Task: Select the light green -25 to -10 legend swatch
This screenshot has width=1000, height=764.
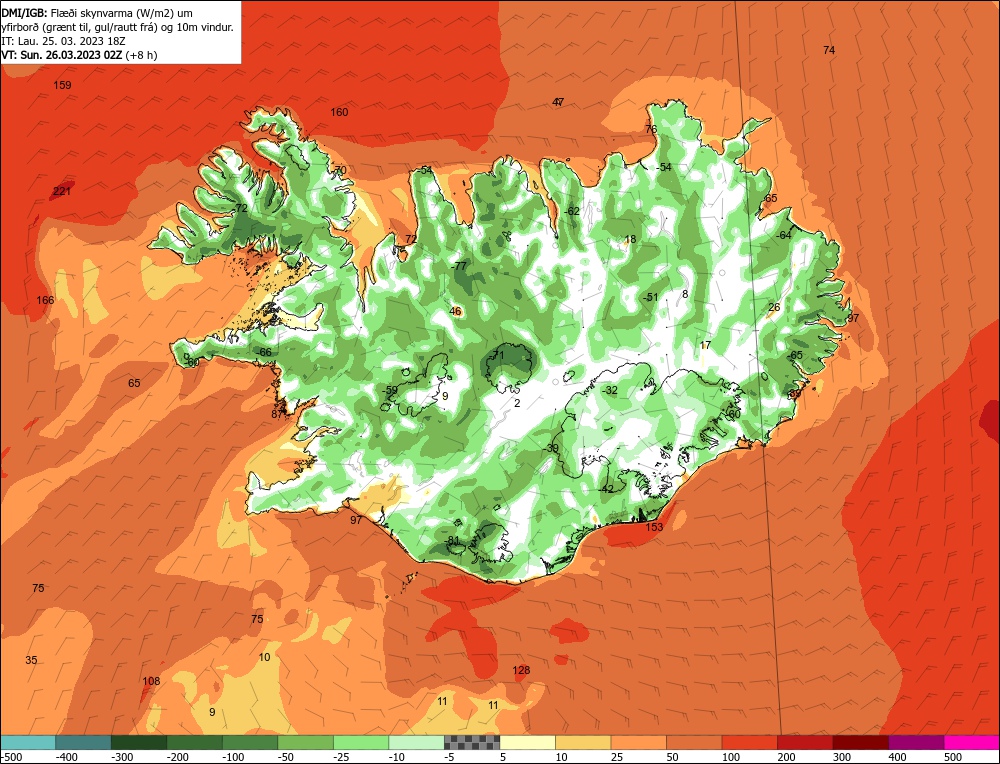Action: click(x=361, y=742)
